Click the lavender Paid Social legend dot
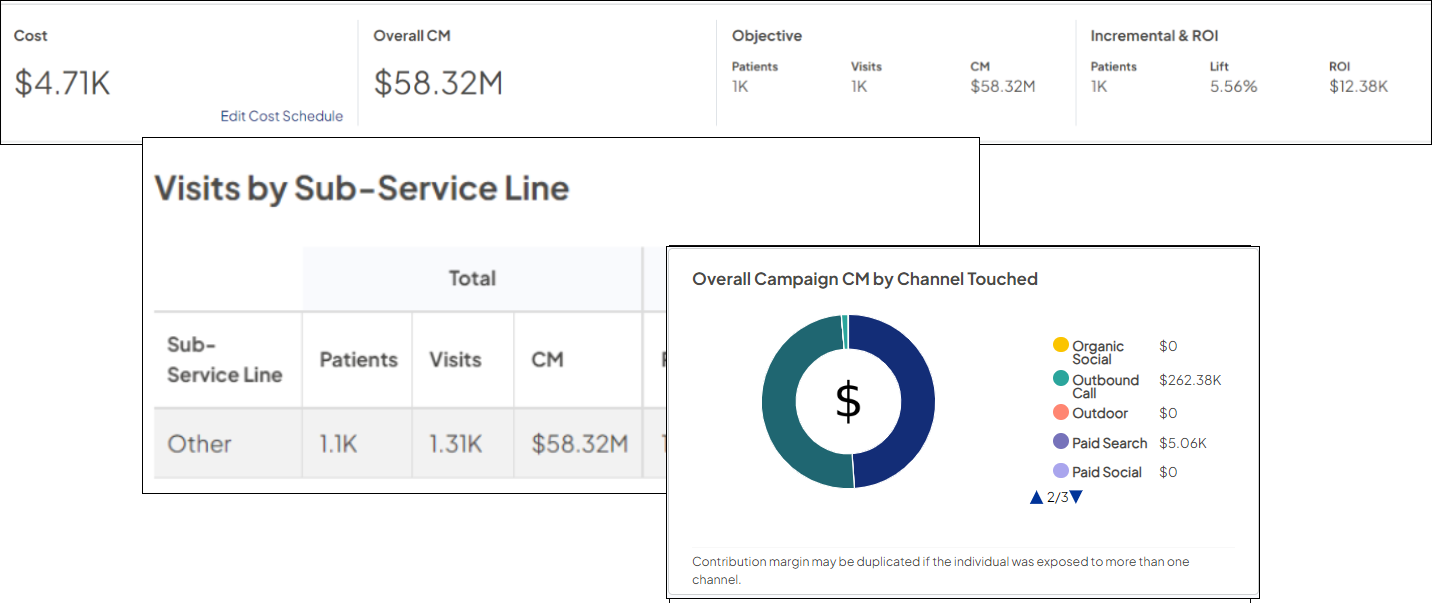The width and height of the screenshot is (1432, 603). point(1061,471)
